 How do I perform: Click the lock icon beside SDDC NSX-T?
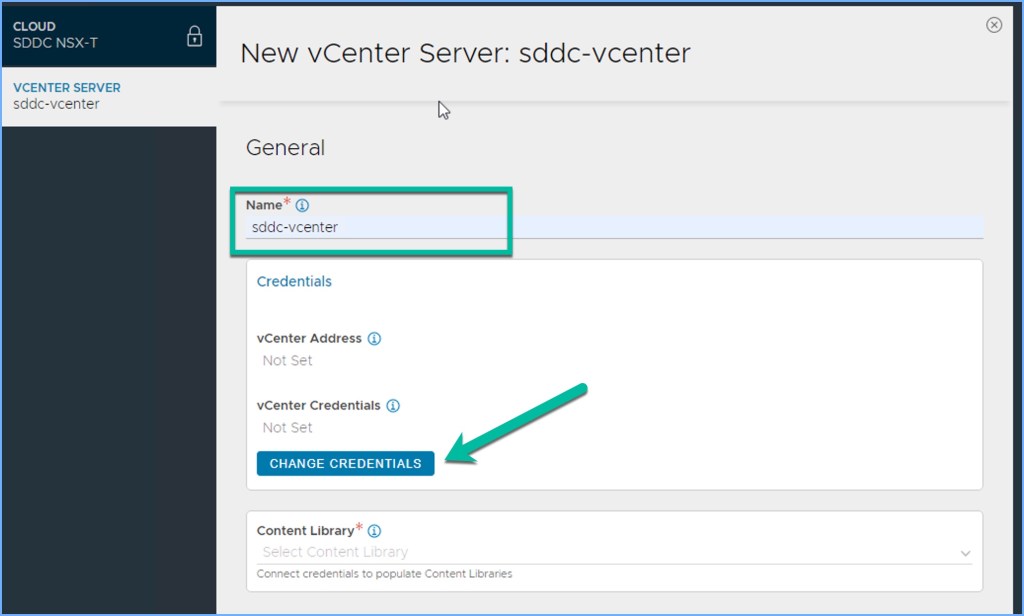(x=194, y=37)
